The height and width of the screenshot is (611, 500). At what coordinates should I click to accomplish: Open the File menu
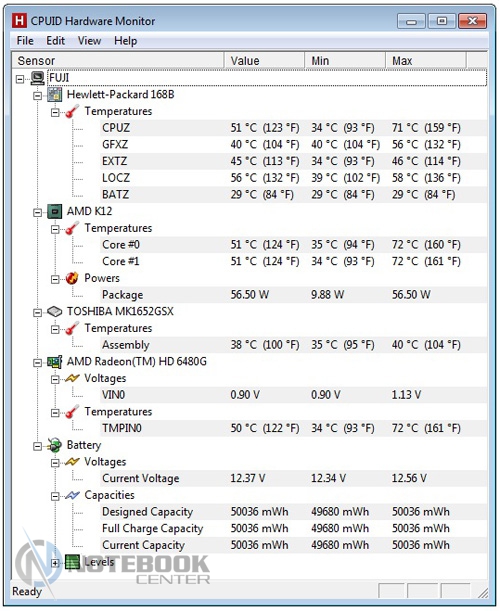(x=25, y=41)
